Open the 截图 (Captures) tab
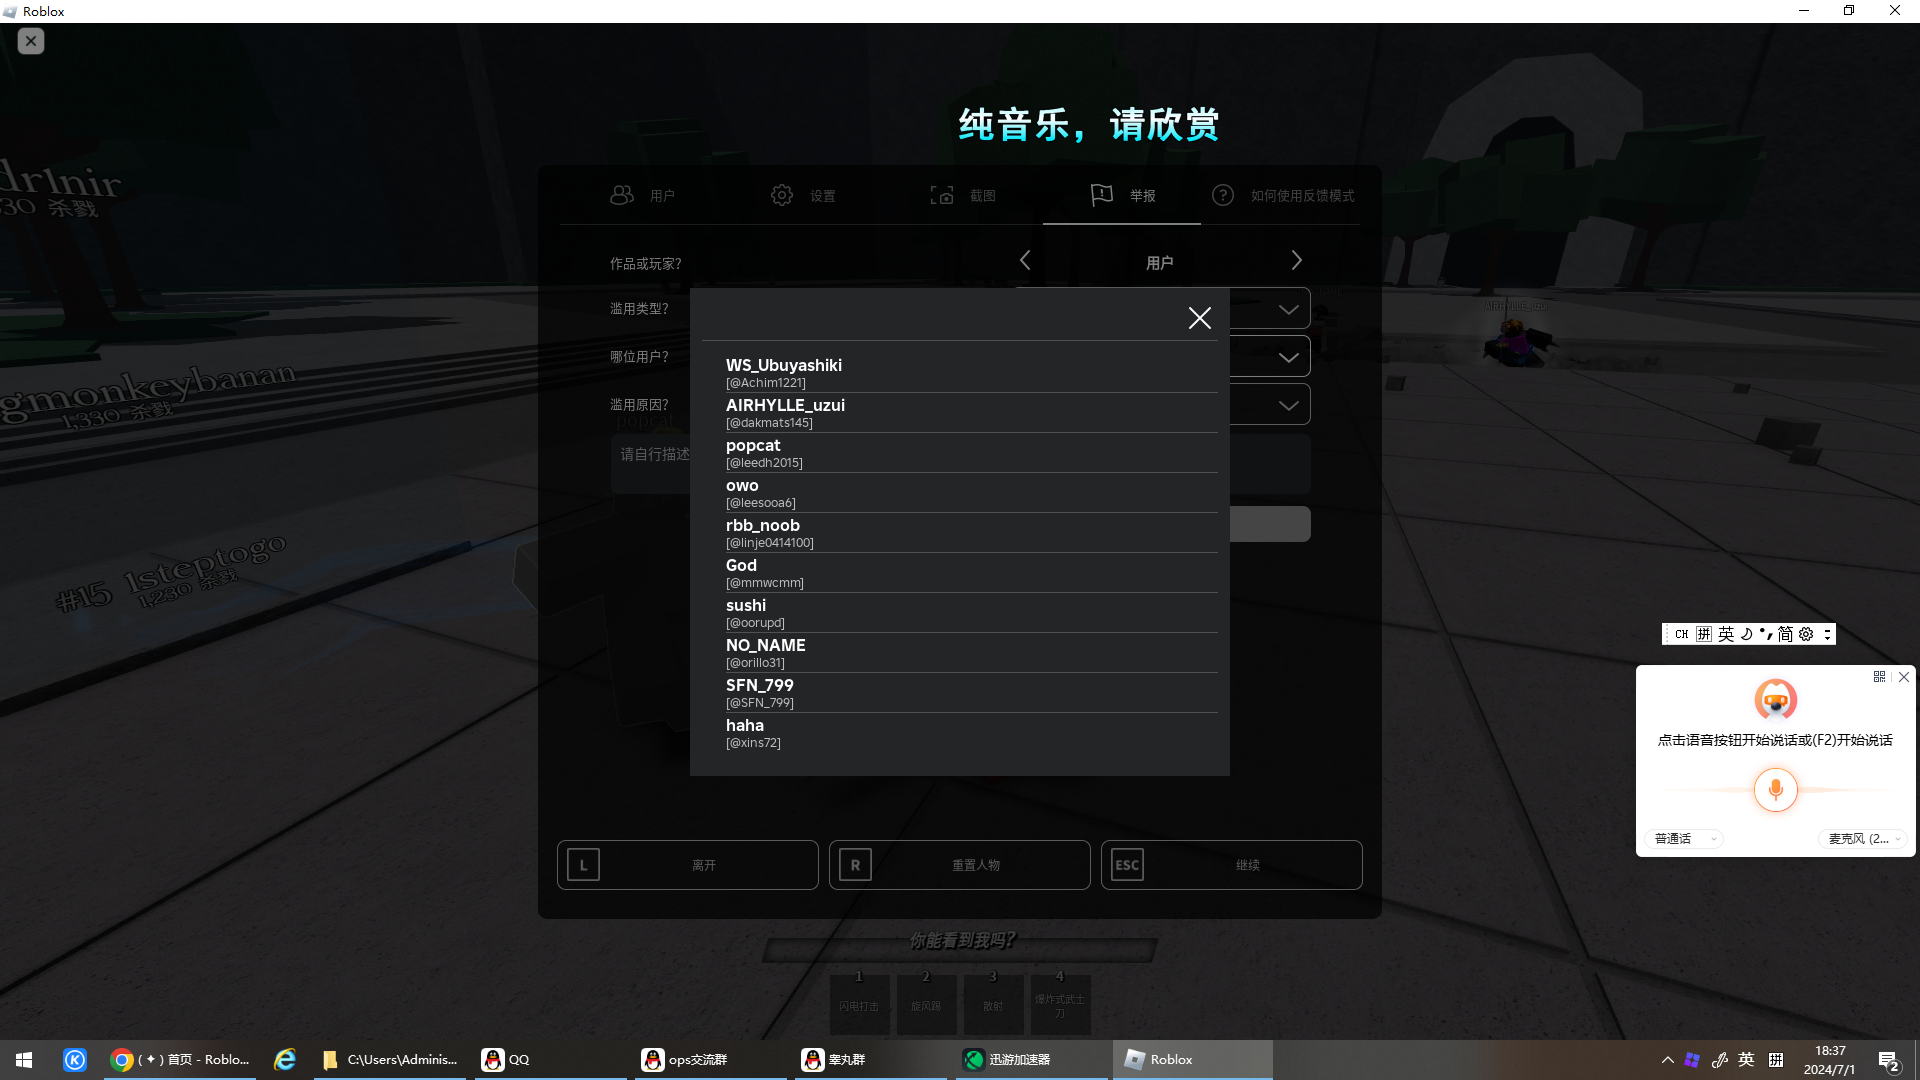1920x1080 pixels. tap(962, 195)
